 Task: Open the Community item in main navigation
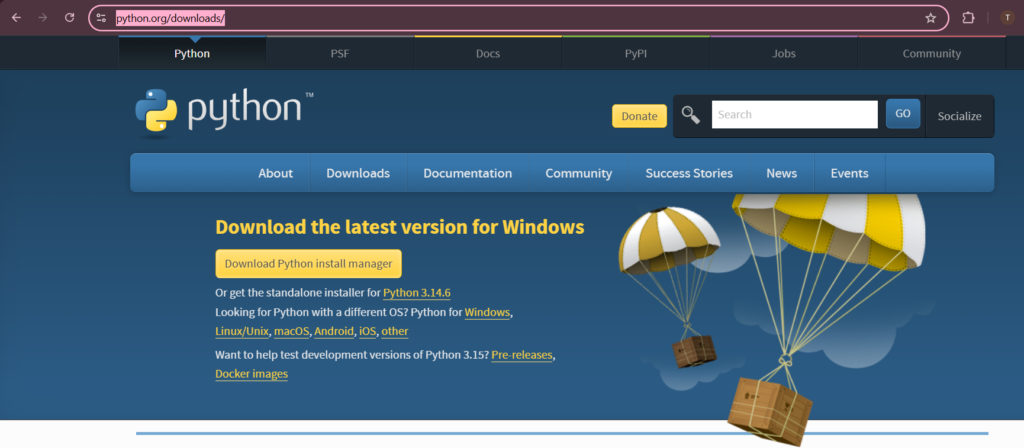(579, 173)
